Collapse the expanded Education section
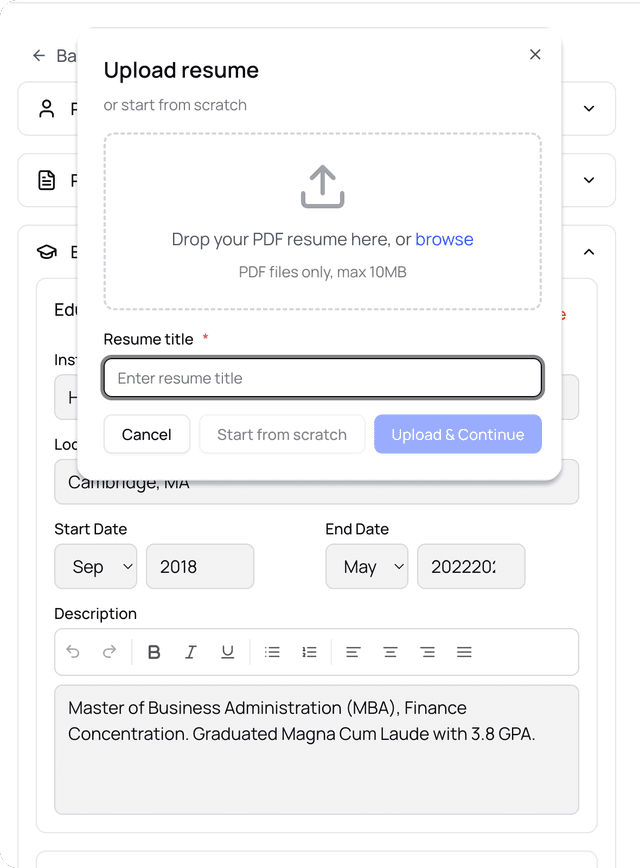The width and height of the screenshot is (640, 868). [589, 252]
